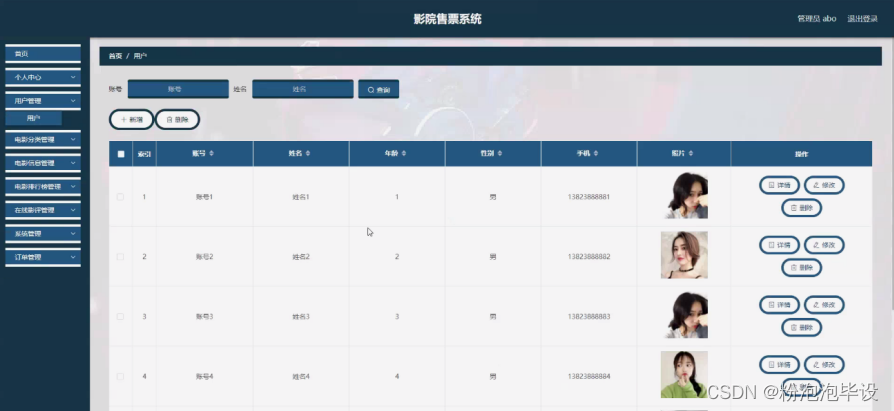
Task: Click 退出登录 to log out
Action: [x=862, y=19]
